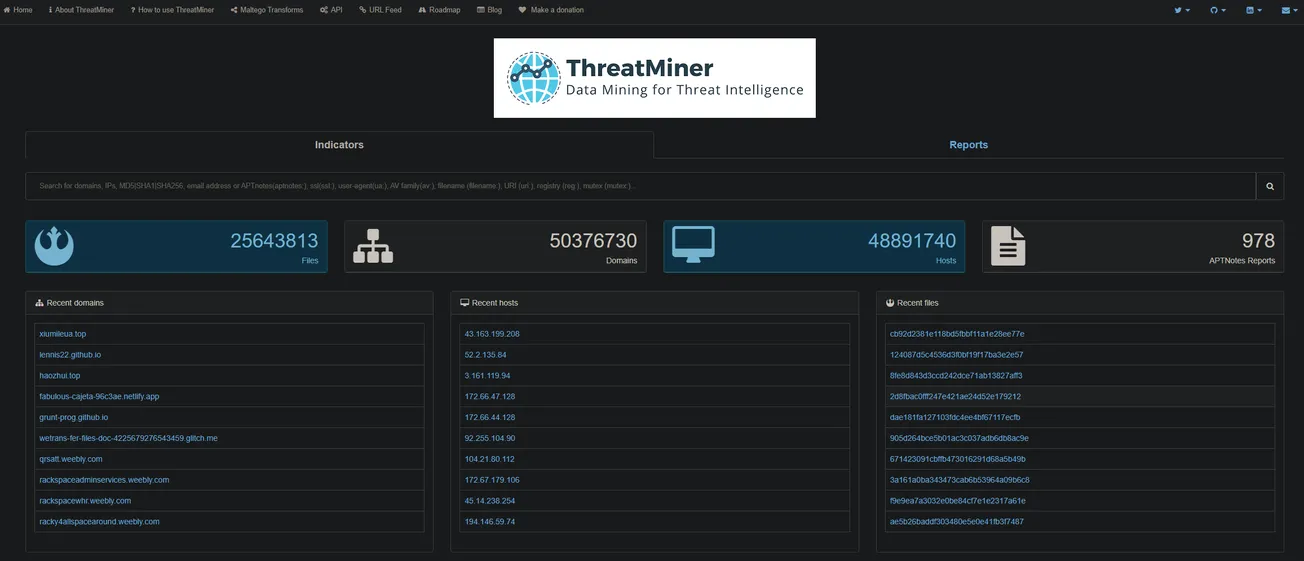The height and width of the screenshot is (561, 1304).
Task: Click the ThreatMiner logo banner
Action: pos(654,78)
